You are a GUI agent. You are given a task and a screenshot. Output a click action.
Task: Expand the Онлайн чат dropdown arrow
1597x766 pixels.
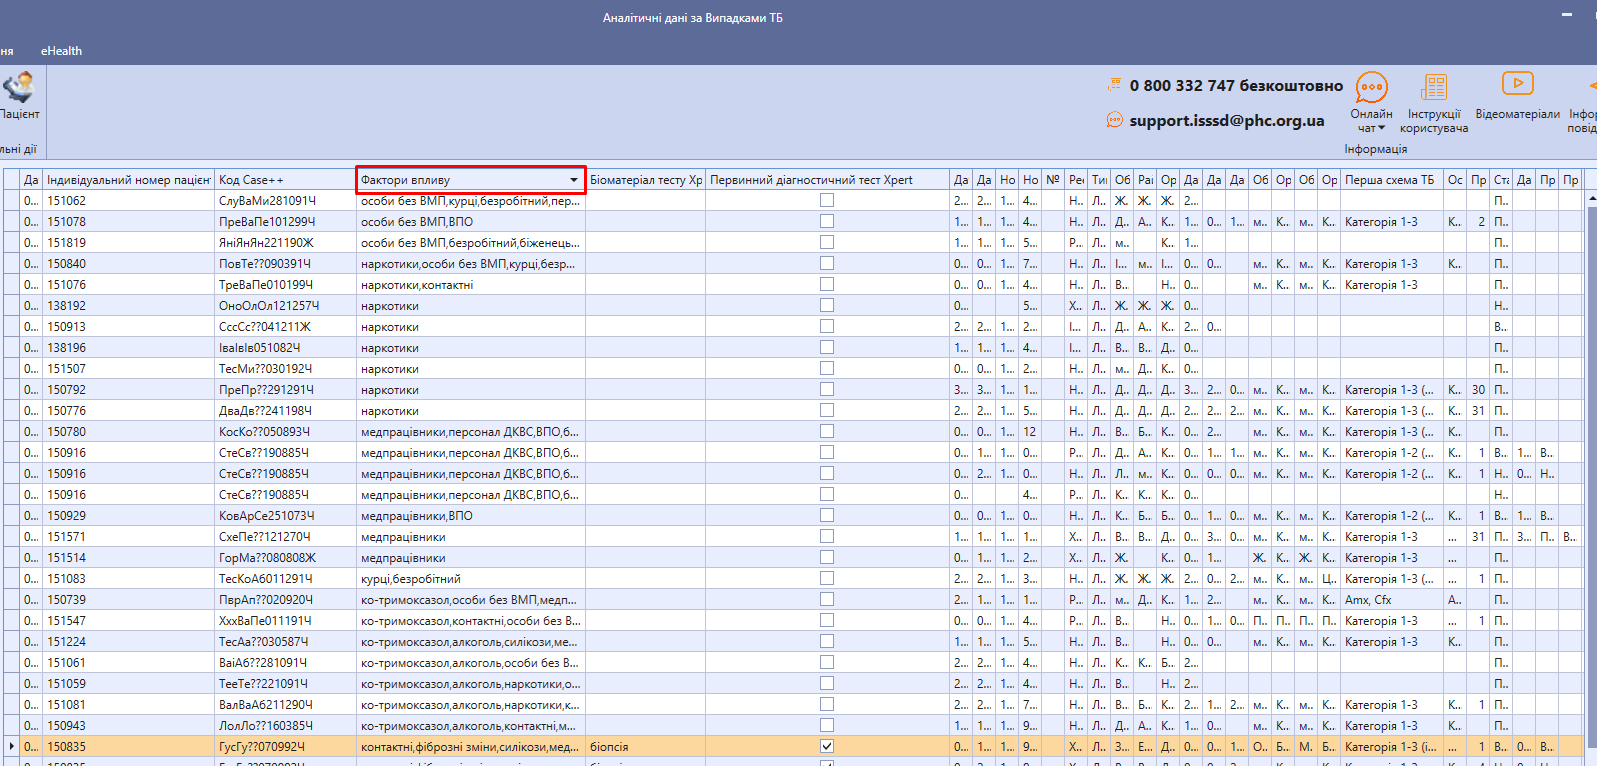pos(1382,128)
